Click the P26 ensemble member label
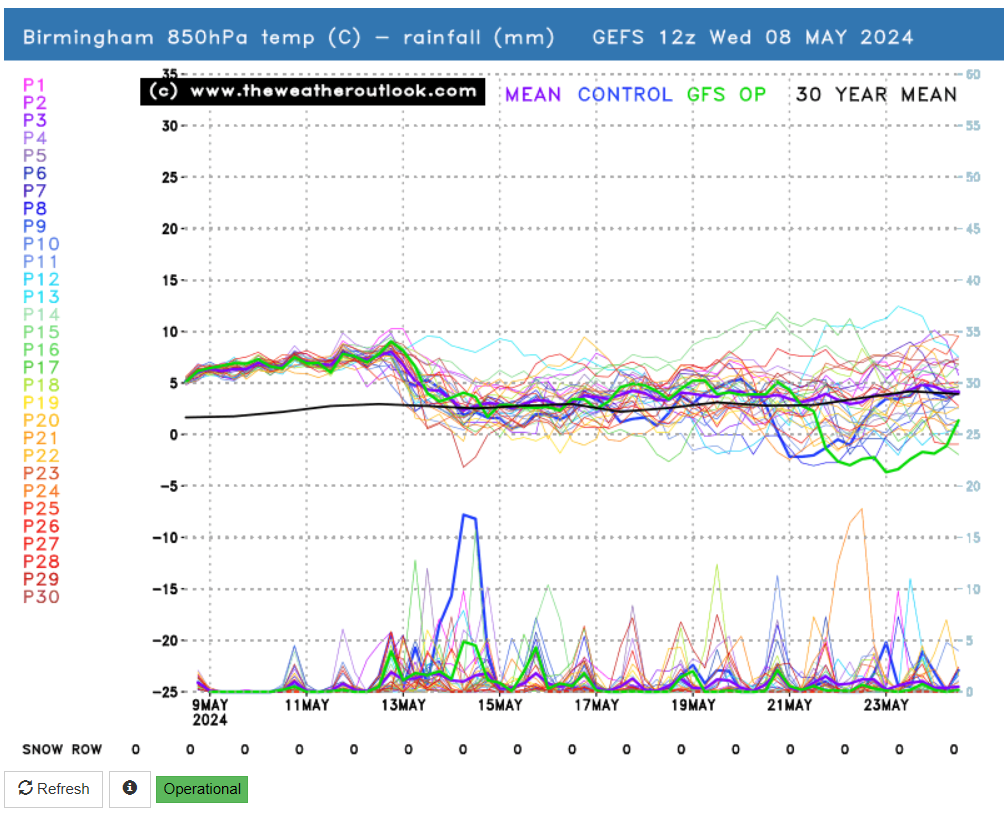 coord(41,526)
